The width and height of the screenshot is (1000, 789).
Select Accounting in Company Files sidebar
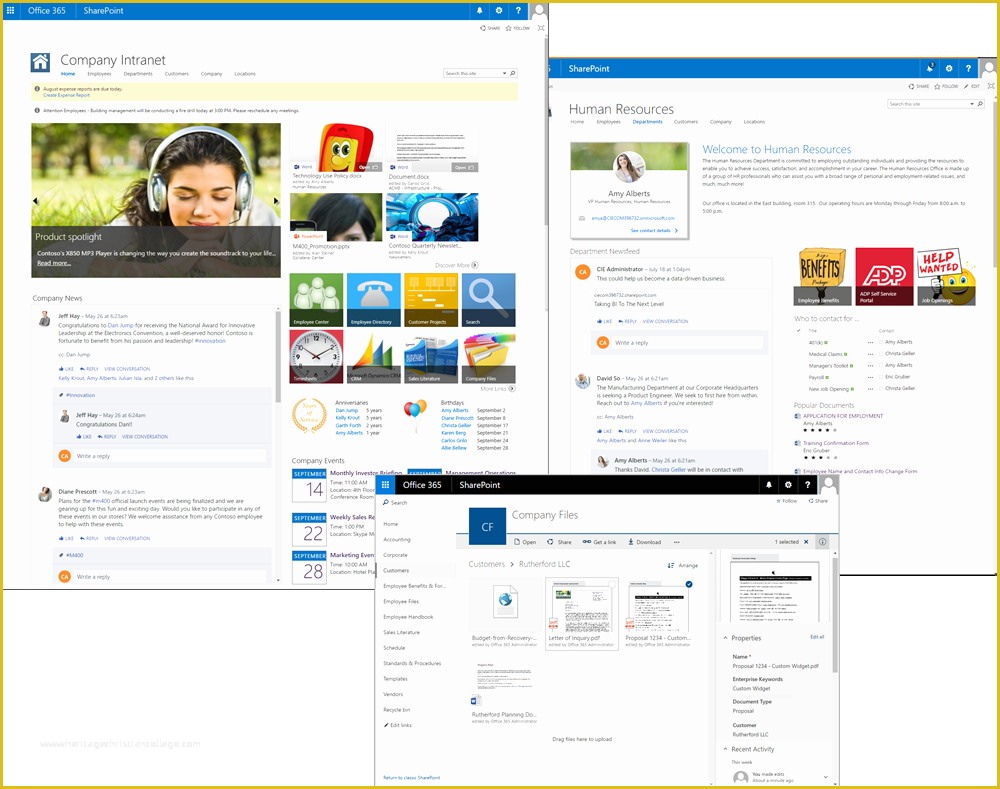(397, 540)
